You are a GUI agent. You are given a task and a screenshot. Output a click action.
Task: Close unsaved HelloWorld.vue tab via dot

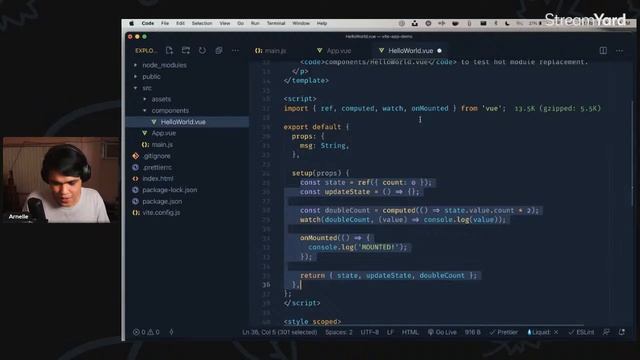[x=440, y=51]
